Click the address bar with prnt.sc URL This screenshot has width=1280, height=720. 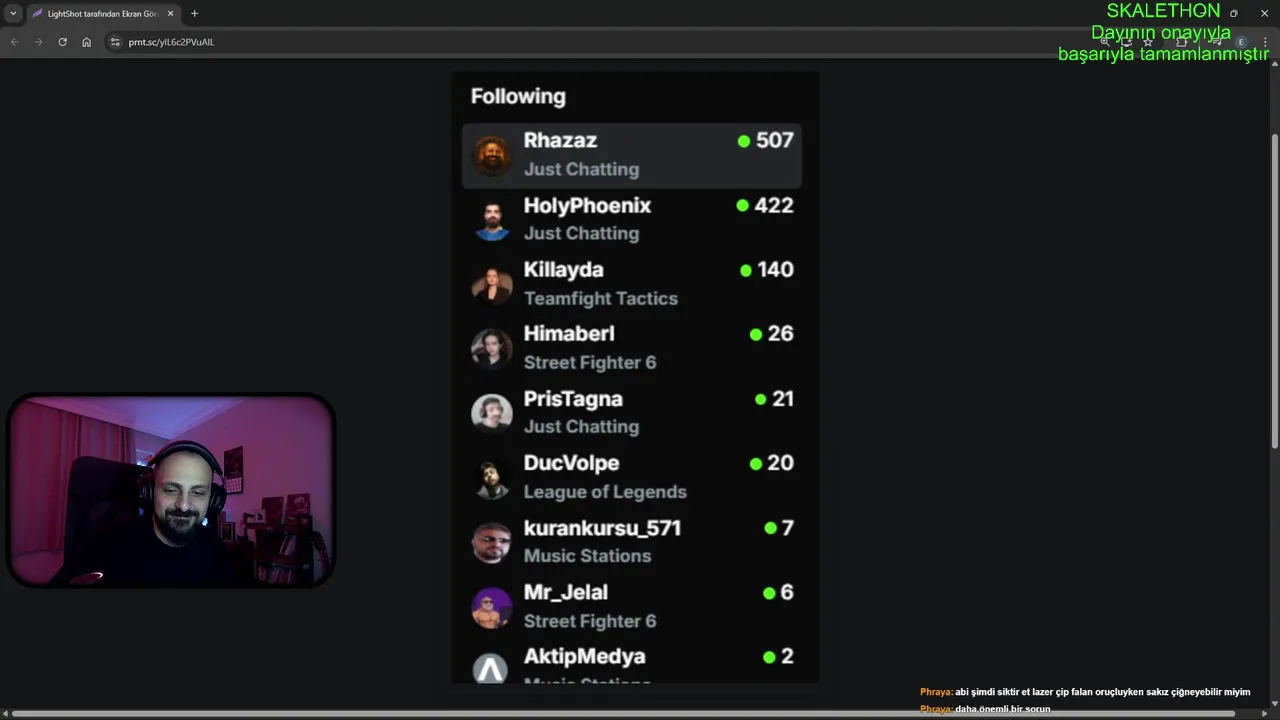point(600,42)
